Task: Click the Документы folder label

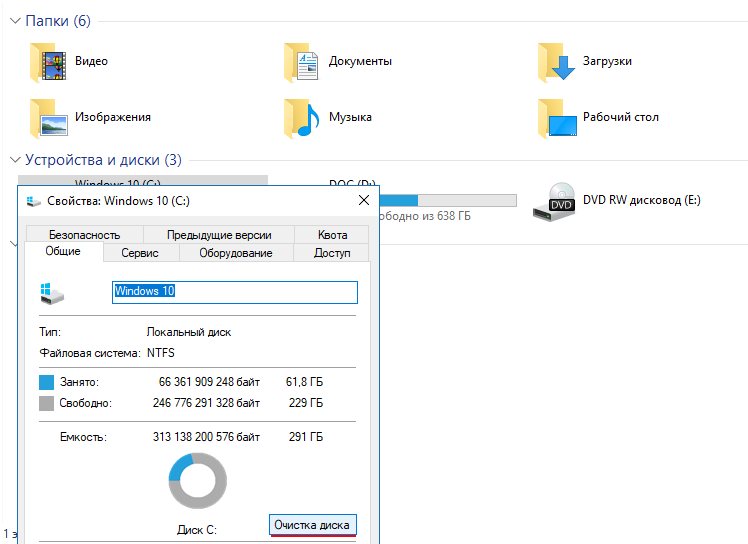Action: coord(360,61)
